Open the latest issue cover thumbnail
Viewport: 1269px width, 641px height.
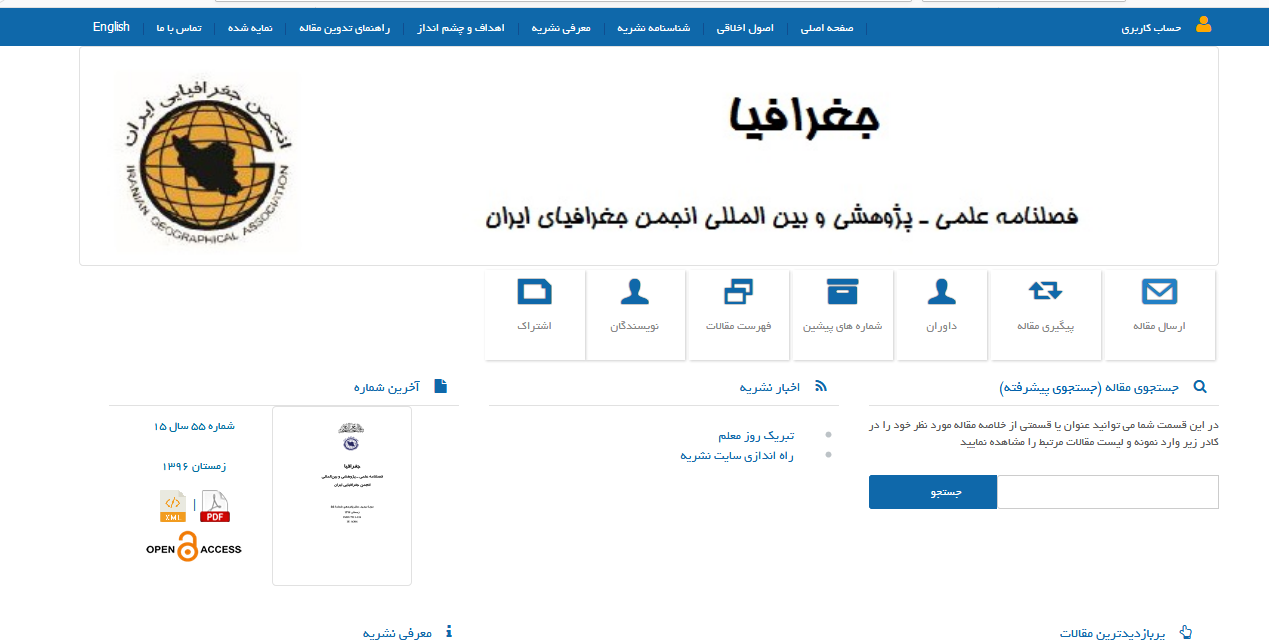342,496
